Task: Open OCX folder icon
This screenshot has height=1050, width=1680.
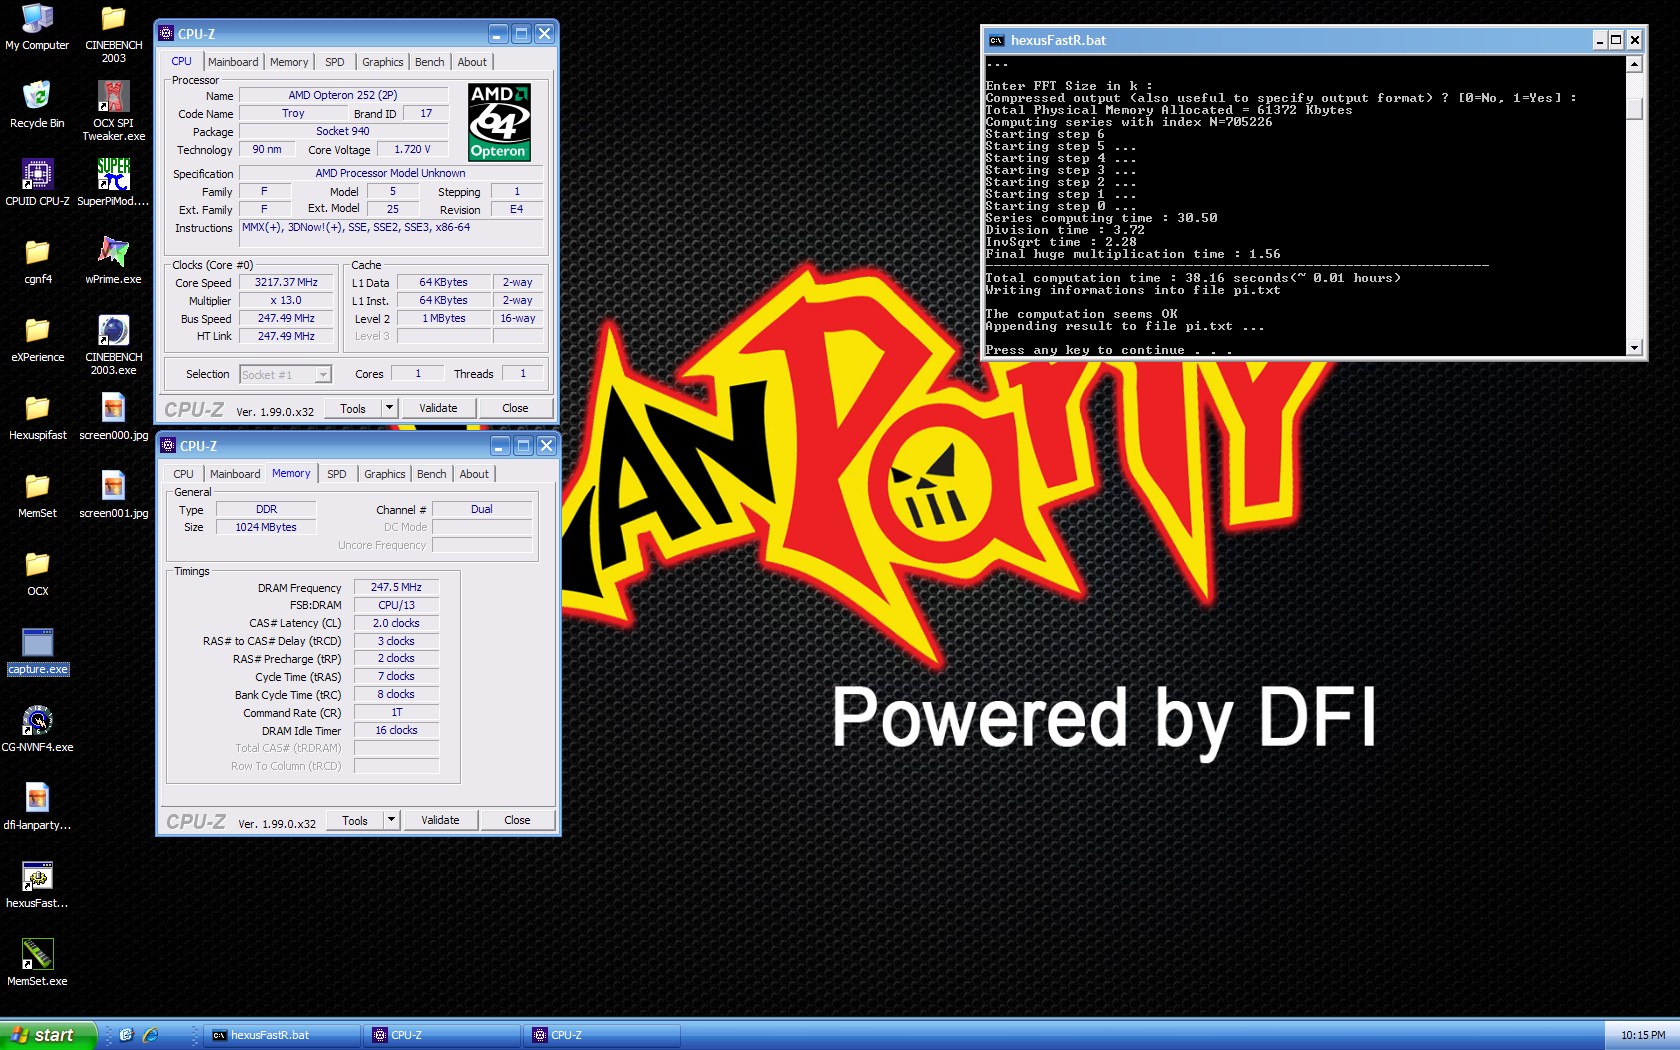Action: point(37,573)
